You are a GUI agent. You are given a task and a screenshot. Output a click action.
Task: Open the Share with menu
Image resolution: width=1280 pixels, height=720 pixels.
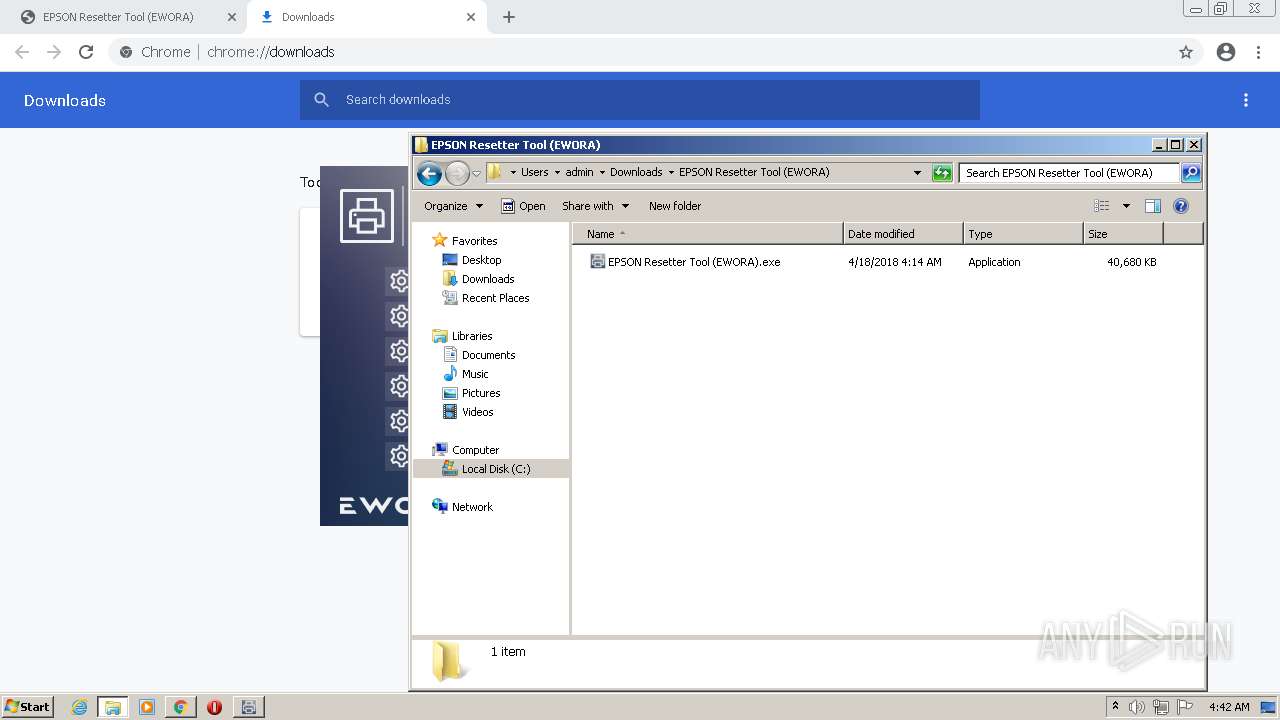coord(595,206)
